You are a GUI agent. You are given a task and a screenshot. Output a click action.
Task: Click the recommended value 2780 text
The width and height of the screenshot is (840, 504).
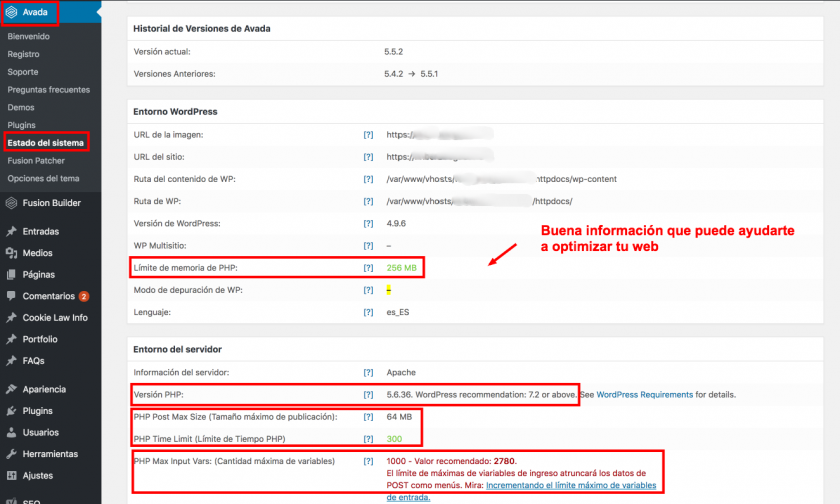coord(504,461)
